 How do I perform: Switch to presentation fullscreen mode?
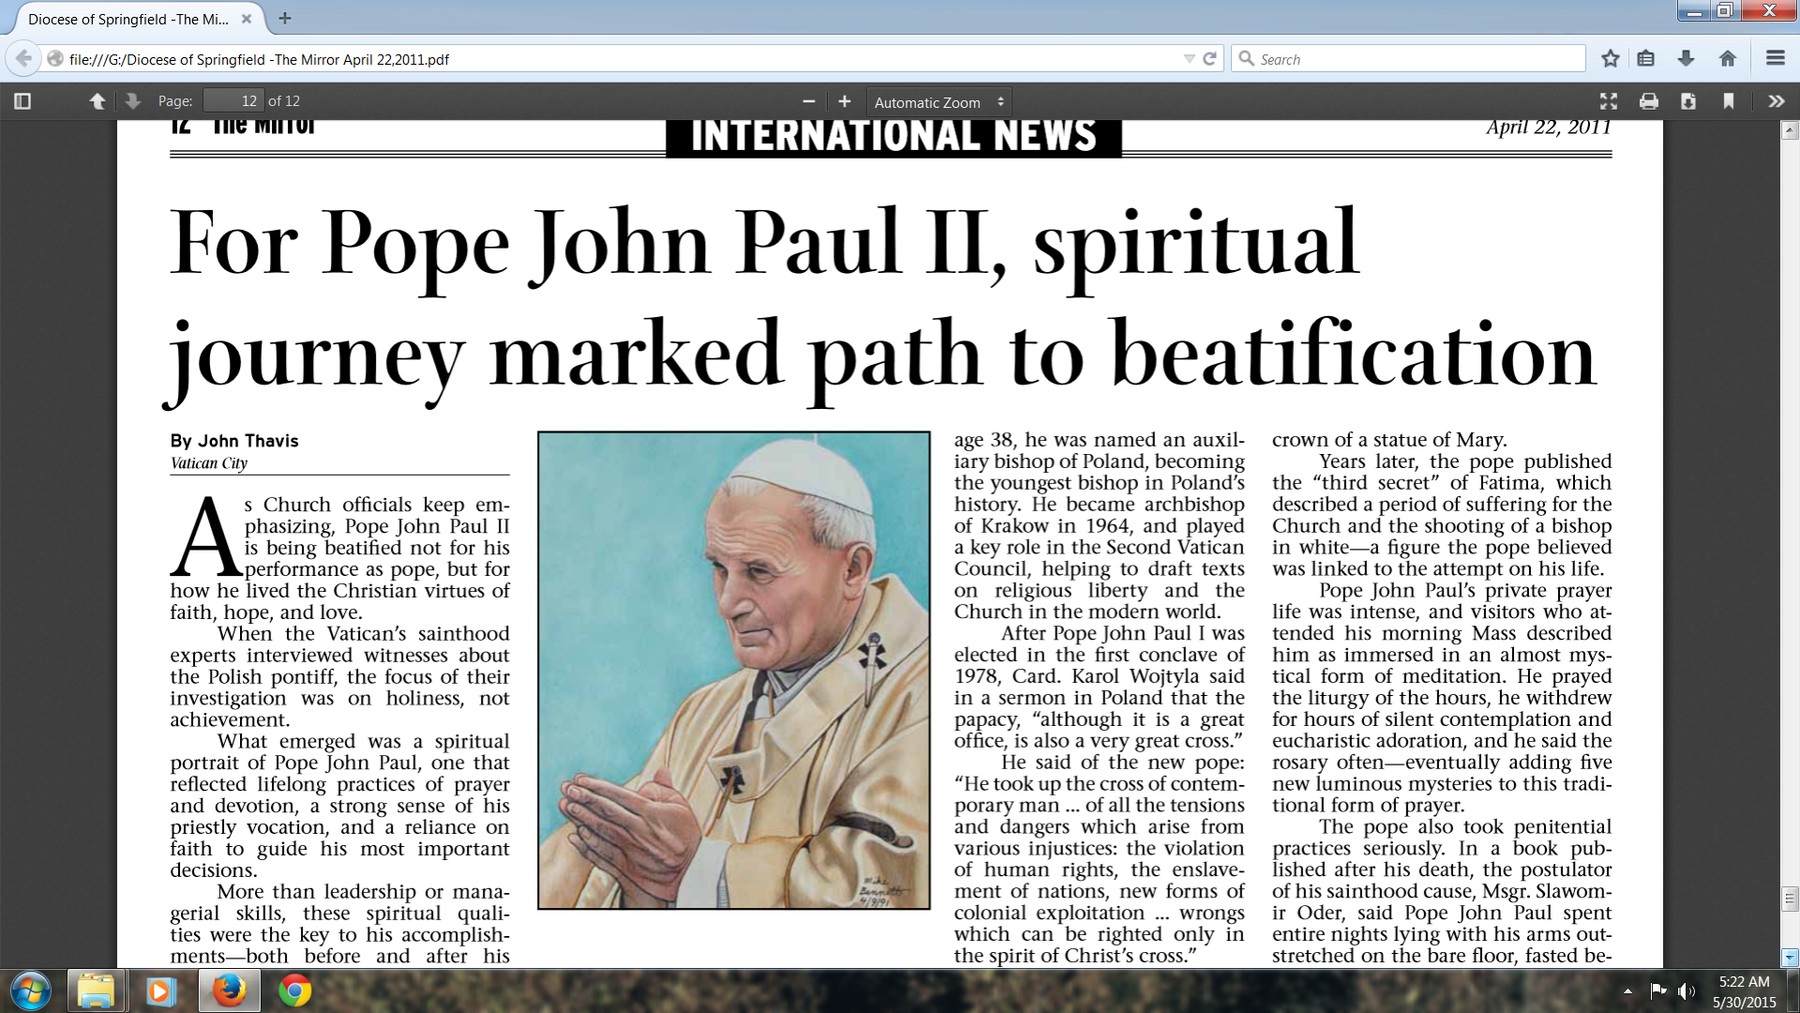[1608, 101]
